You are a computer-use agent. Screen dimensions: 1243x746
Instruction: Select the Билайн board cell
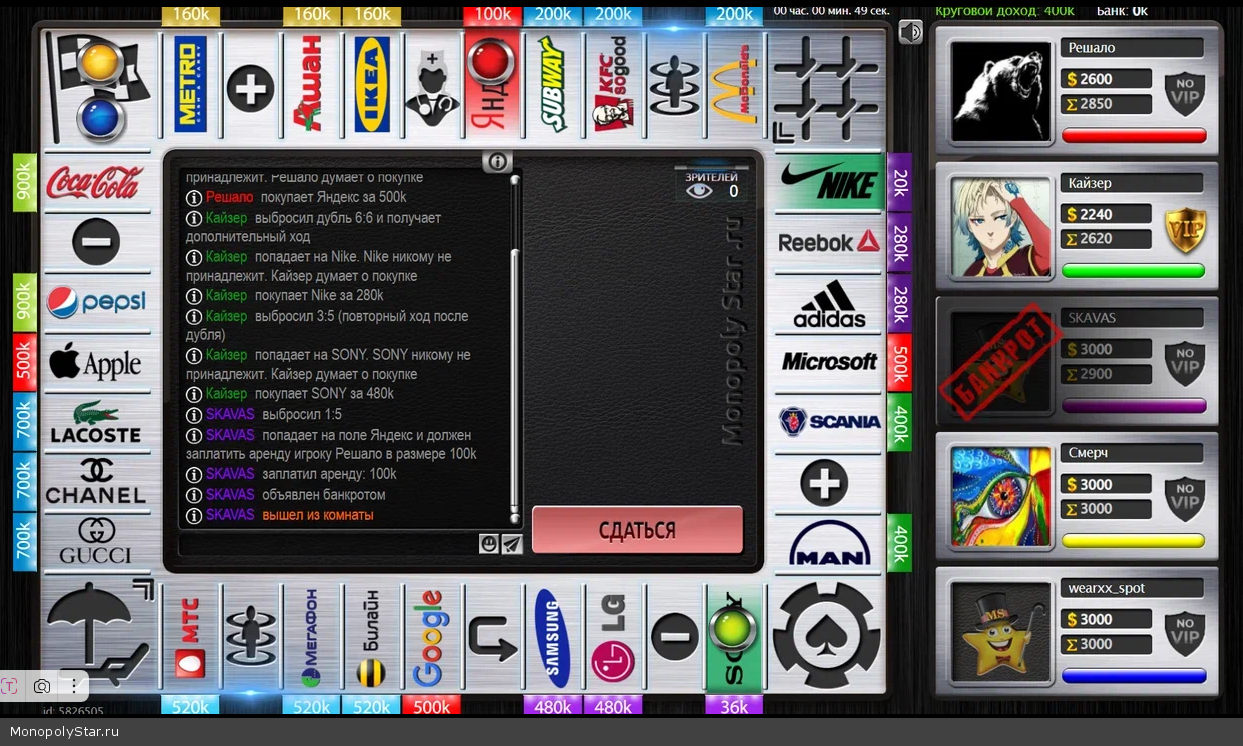(371, 637)
